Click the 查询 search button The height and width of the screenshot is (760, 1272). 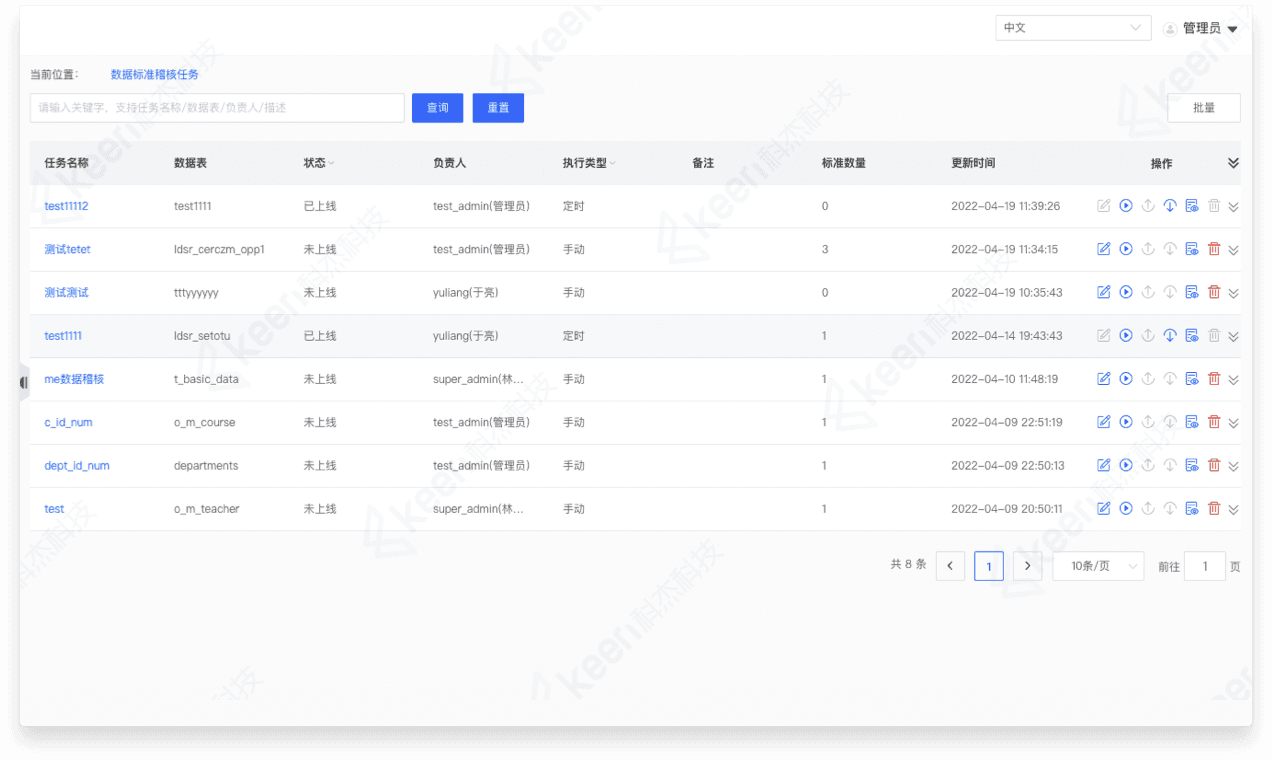click(438, 108)
